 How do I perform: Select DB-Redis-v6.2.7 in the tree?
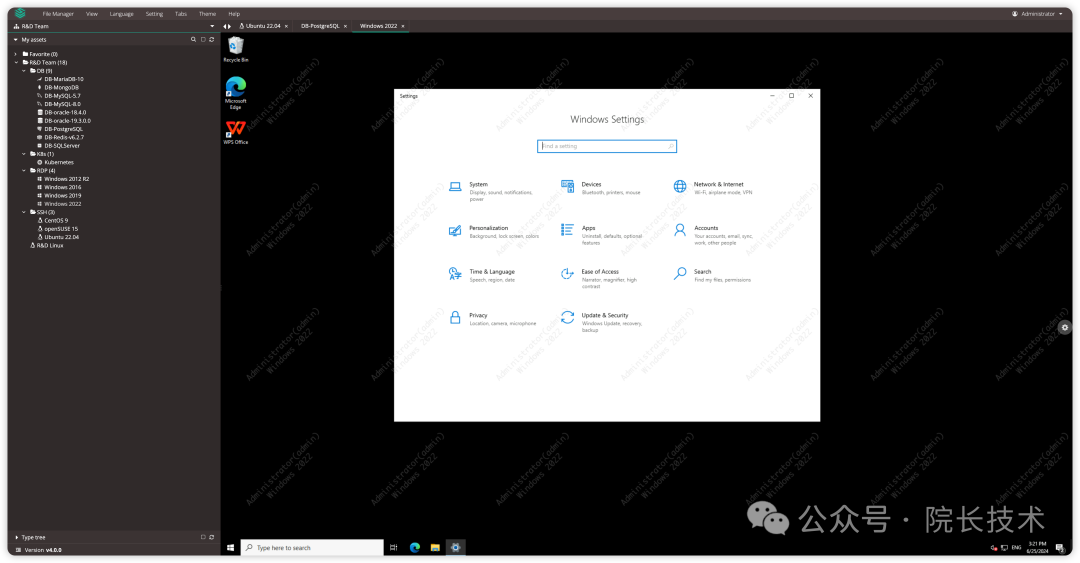64,137
